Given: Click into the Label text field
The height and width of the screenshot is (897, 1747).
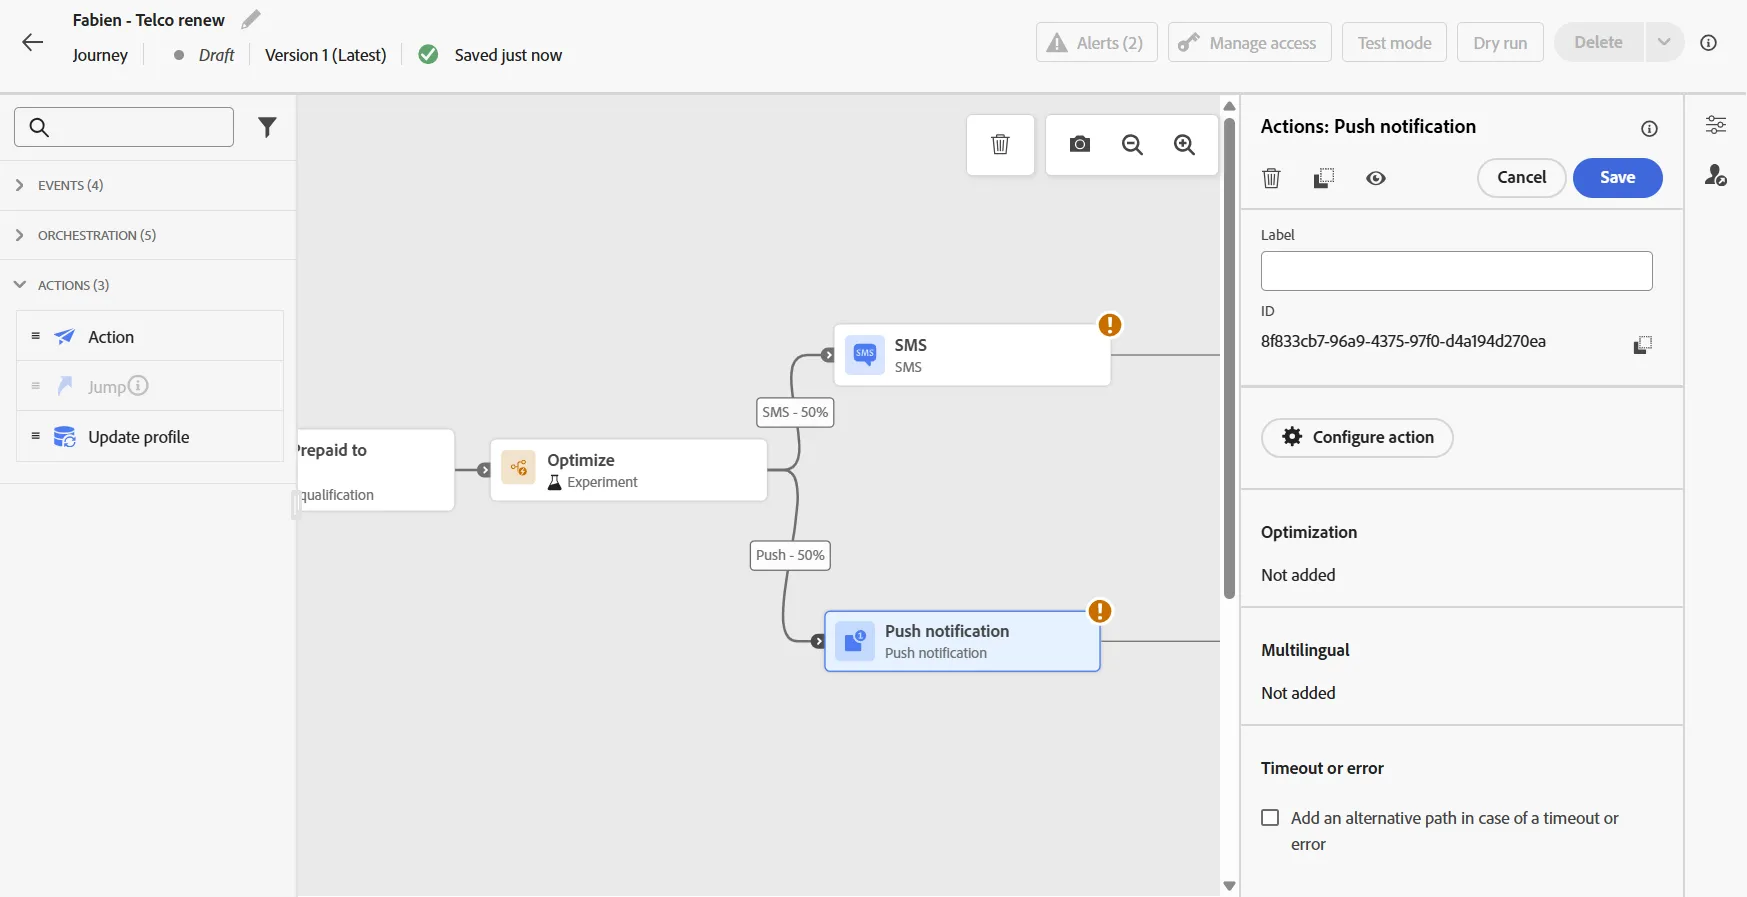Looking at the screenshot, I should [x=1456, y=271].
